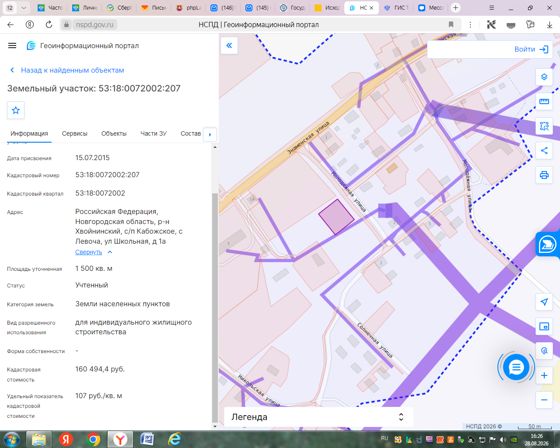Screen dimensions: 560x448
Task: Expand the tab group count dropdown
Action: point(24,8)
